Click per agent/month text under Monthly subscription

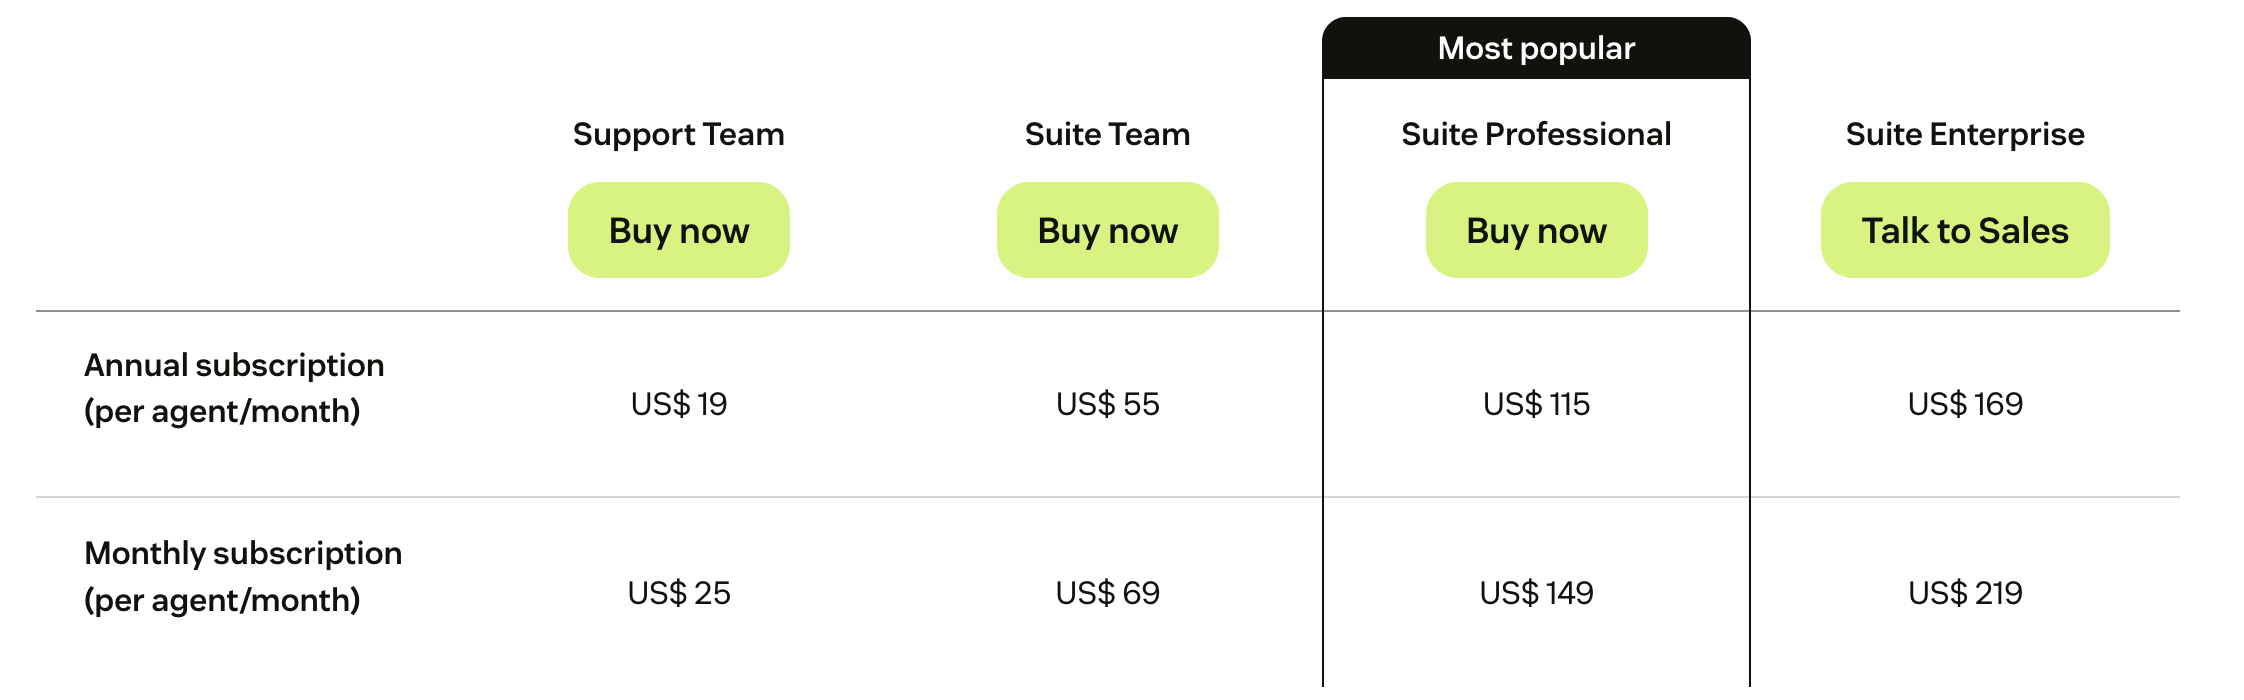[x=222, y=600]
